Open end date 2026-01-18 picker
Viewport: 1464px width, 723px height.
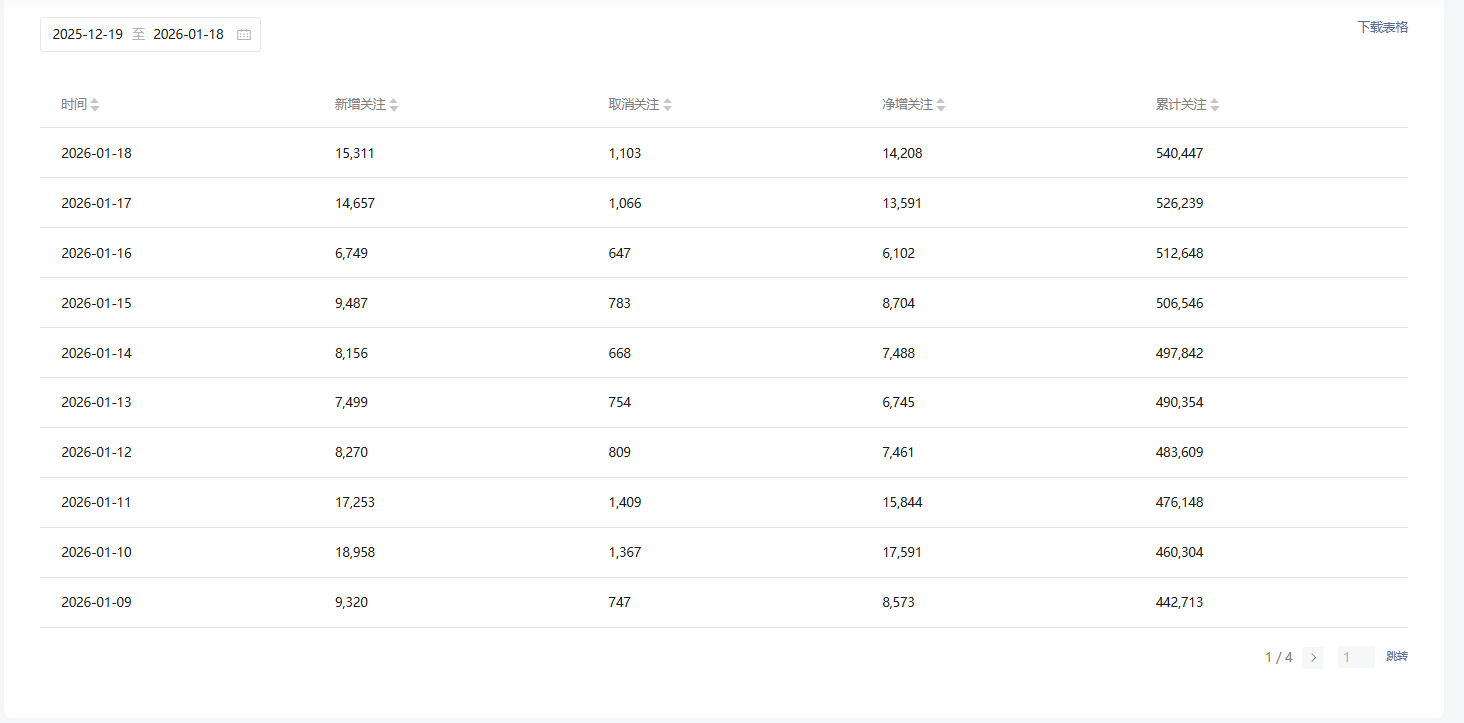pyautogui.click(x=188, y=35)
